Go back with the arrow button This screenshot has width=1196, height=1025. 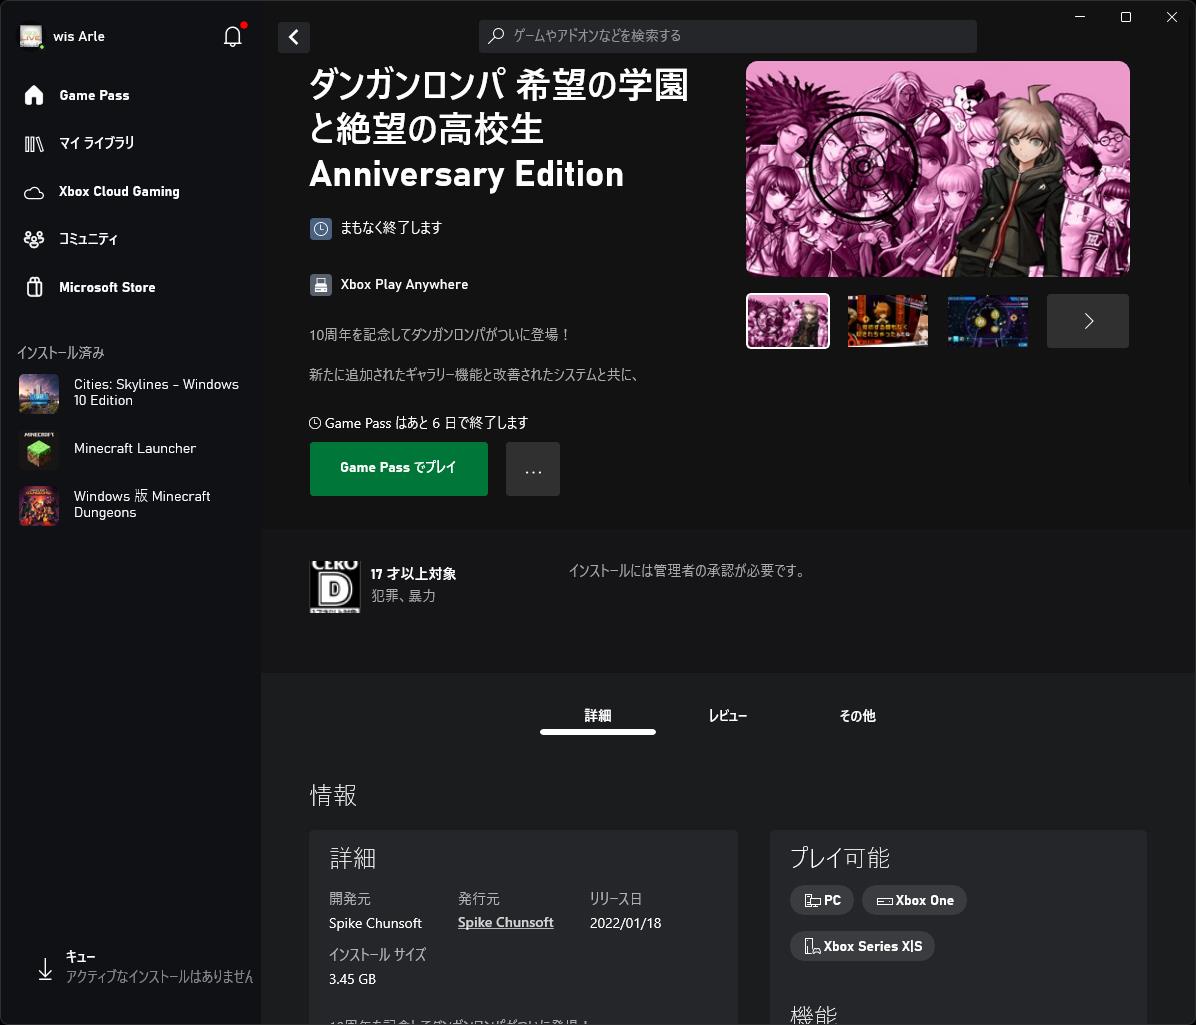pos(293,37)
